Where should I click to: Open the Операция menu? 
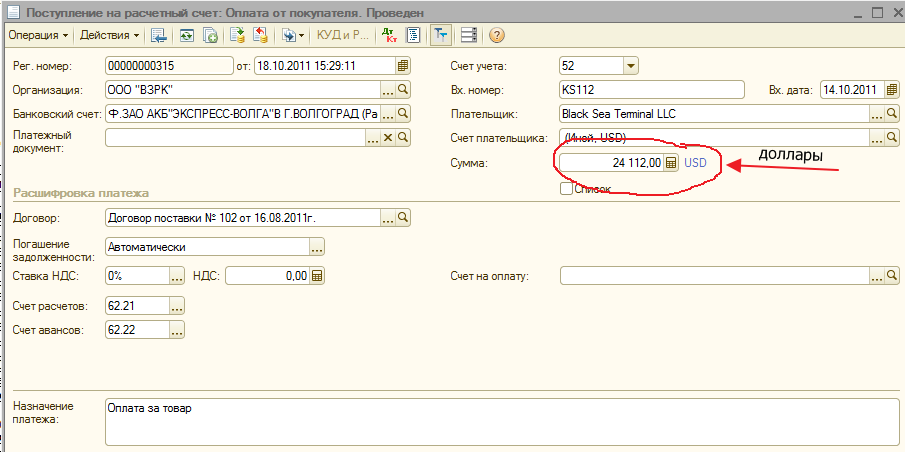38,35
